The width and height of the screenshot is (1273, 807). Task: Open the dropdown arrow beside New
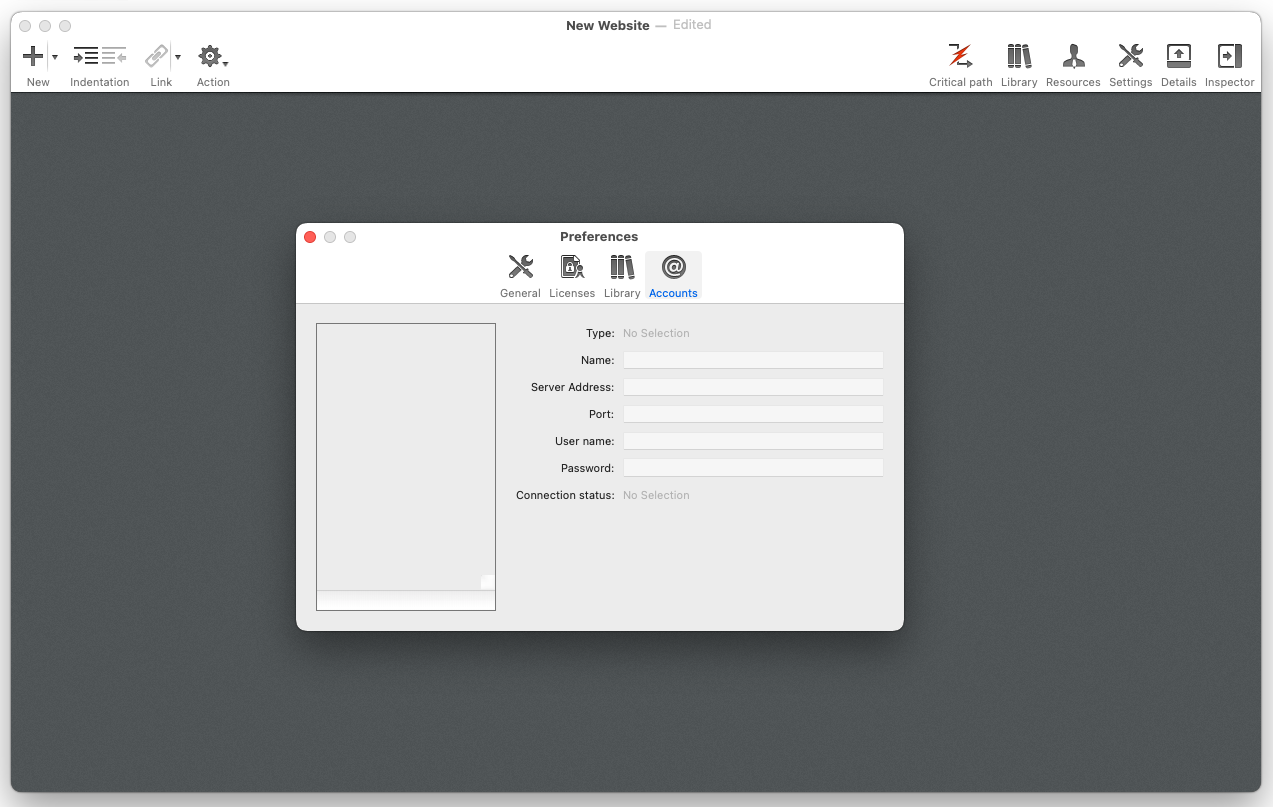pyautogui.click(x=55, y=58)
